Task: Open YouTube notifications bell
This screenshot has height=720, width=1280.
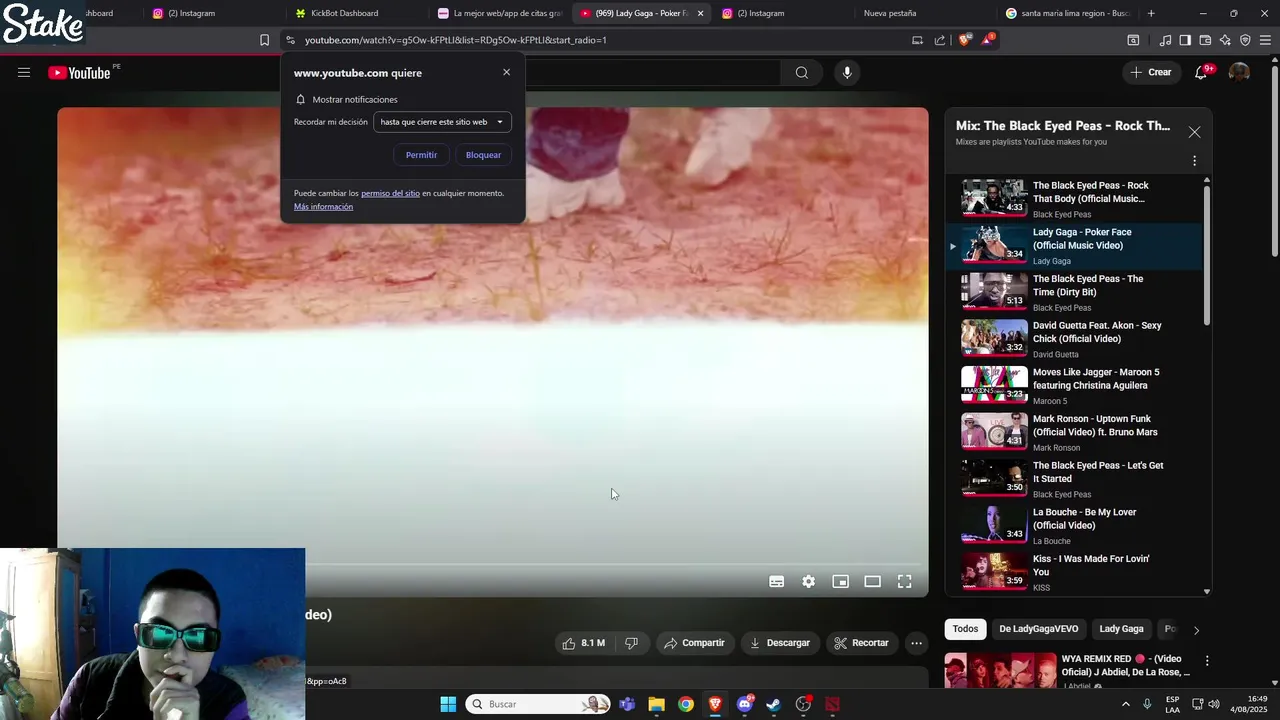Action: pyautogui.click(x=1202, y=72)
